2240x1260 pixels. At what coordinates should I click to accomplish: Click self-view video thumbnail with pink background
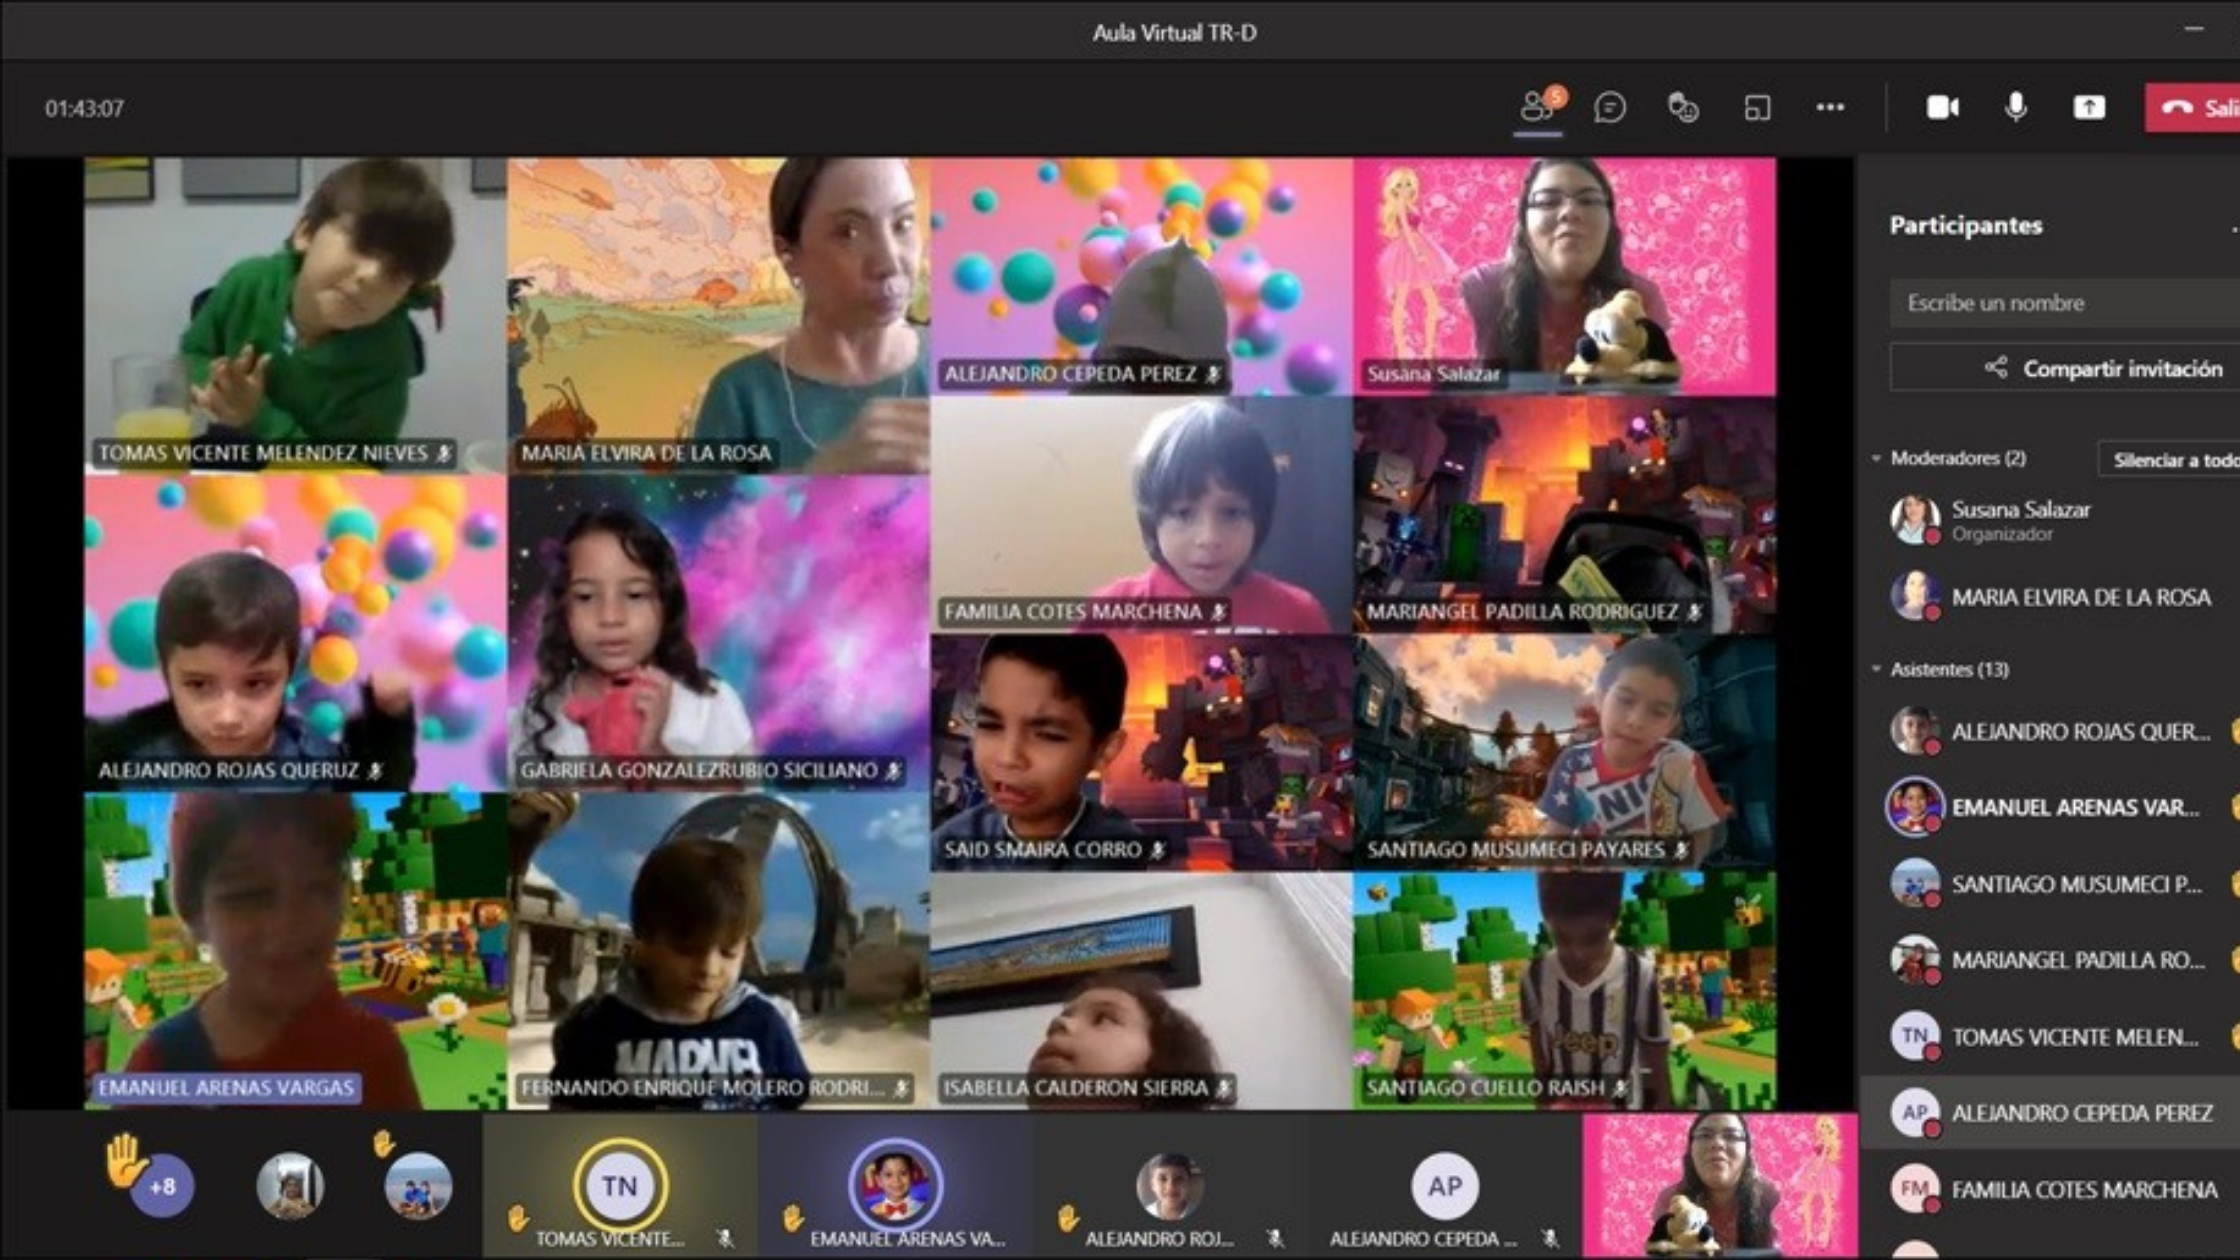click(x=1720, y=1186)
